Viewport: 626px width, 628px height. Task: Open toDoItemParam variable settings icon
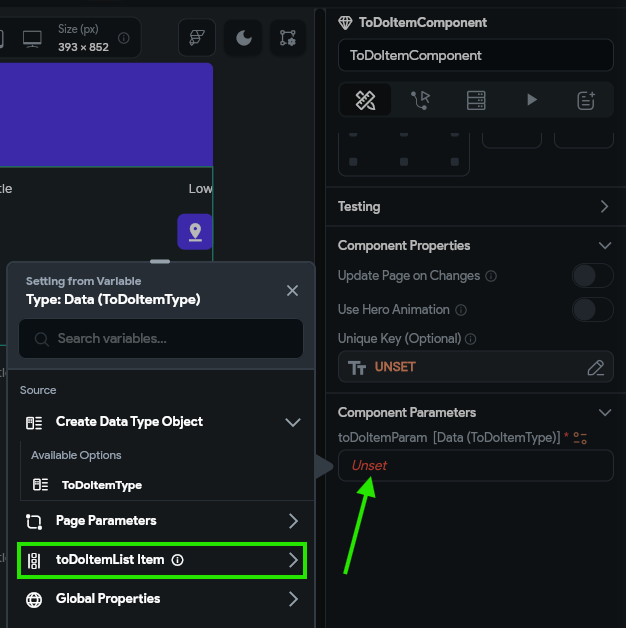(580, 438)
